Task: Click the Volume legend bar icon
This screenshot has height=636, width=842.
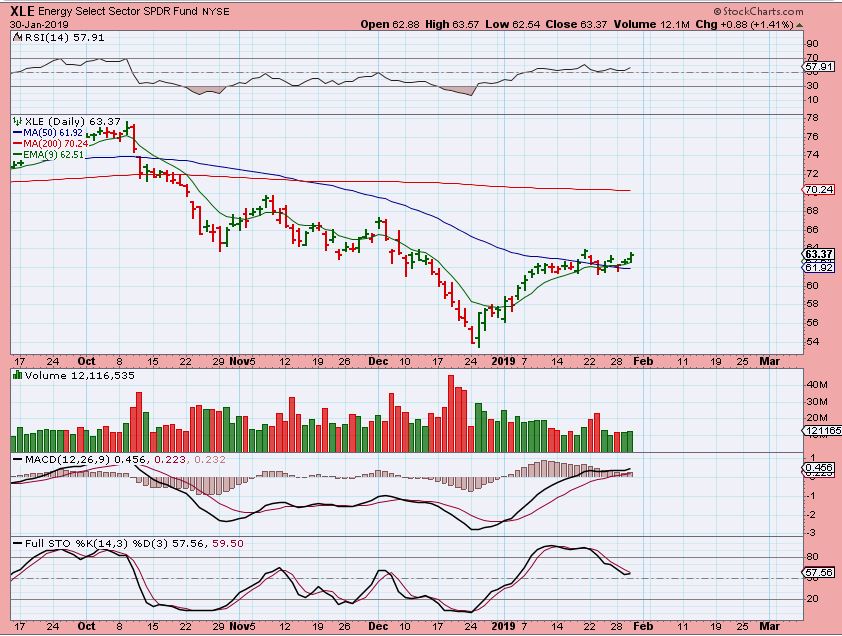Action: click(x=18, y=375)
